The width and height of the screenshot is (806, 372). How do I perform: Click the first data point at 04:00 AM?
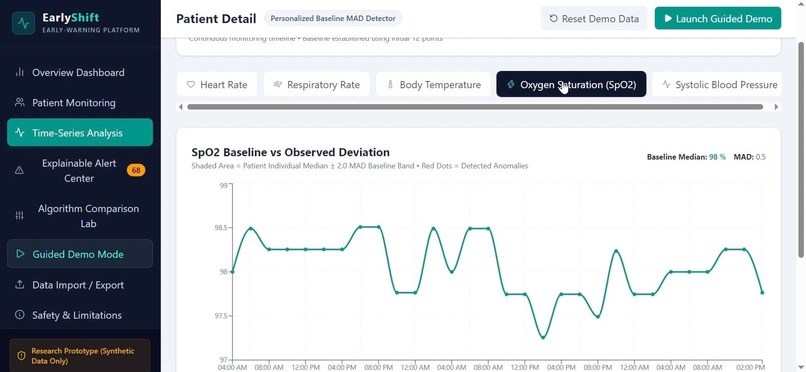pos(232,272)
